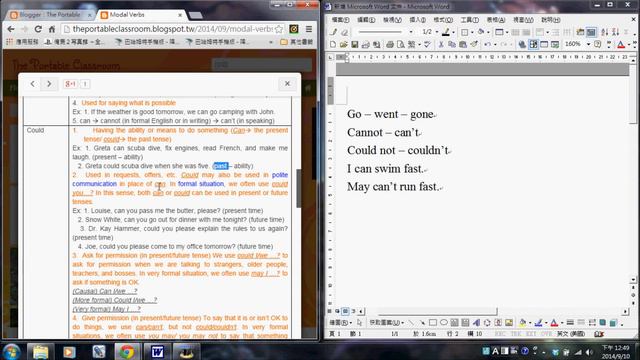
Task: Toggle the highlighted view button beside Word's horizontal scrollbar
Action: (x=345, y=311)
